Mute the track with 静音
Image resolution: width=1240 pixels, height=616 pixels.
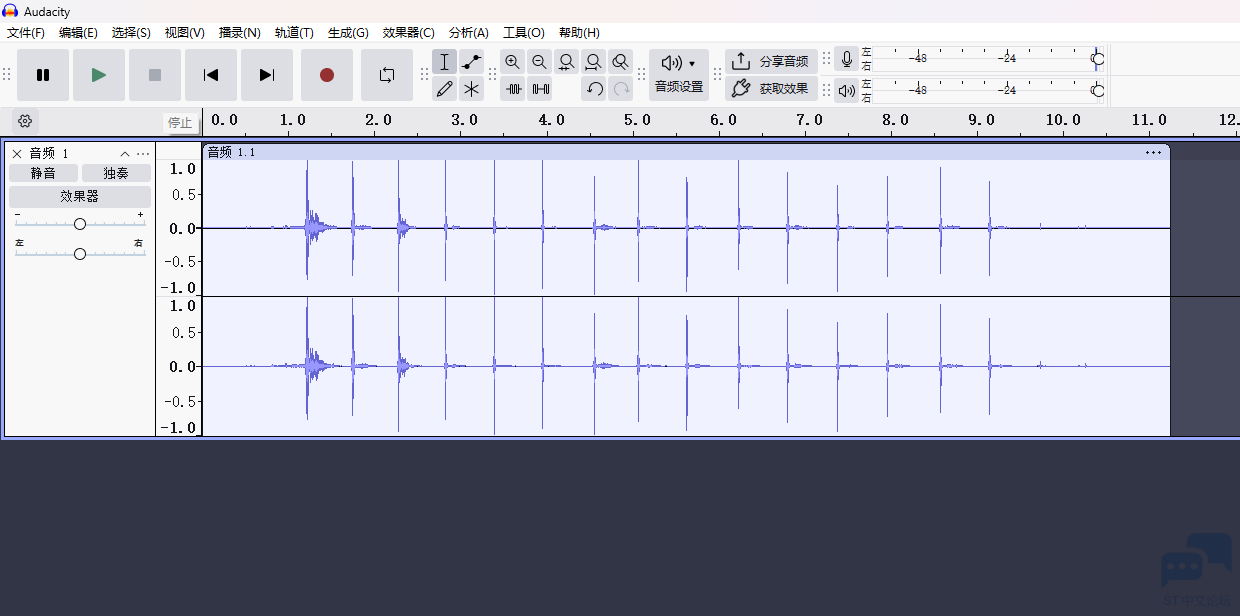point(43,173)
